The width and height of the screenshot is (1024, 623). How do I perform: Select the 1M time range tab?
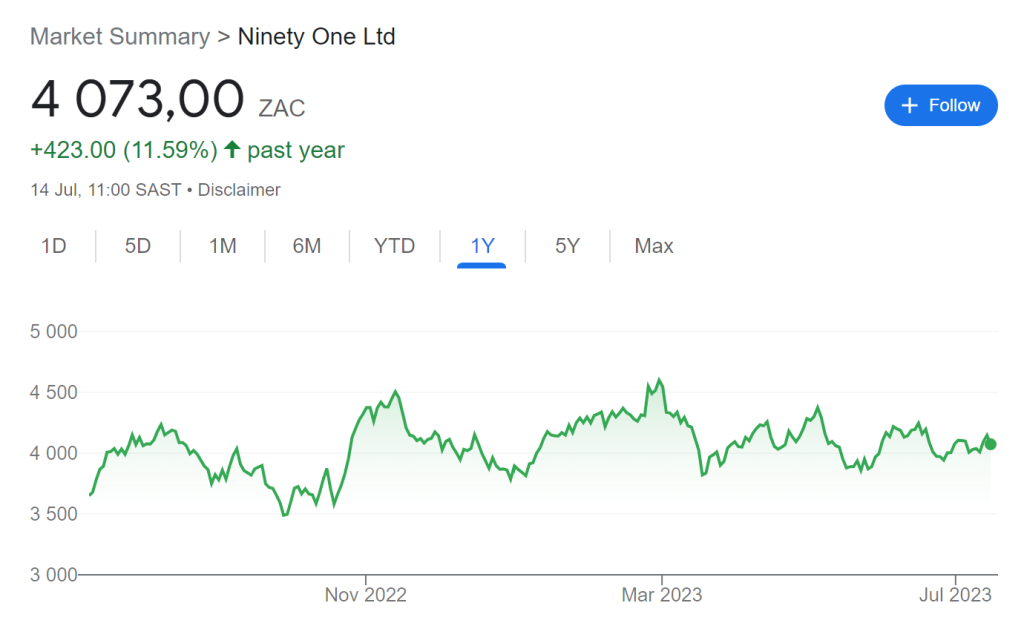pyautogui.click(x=223, y=246)
